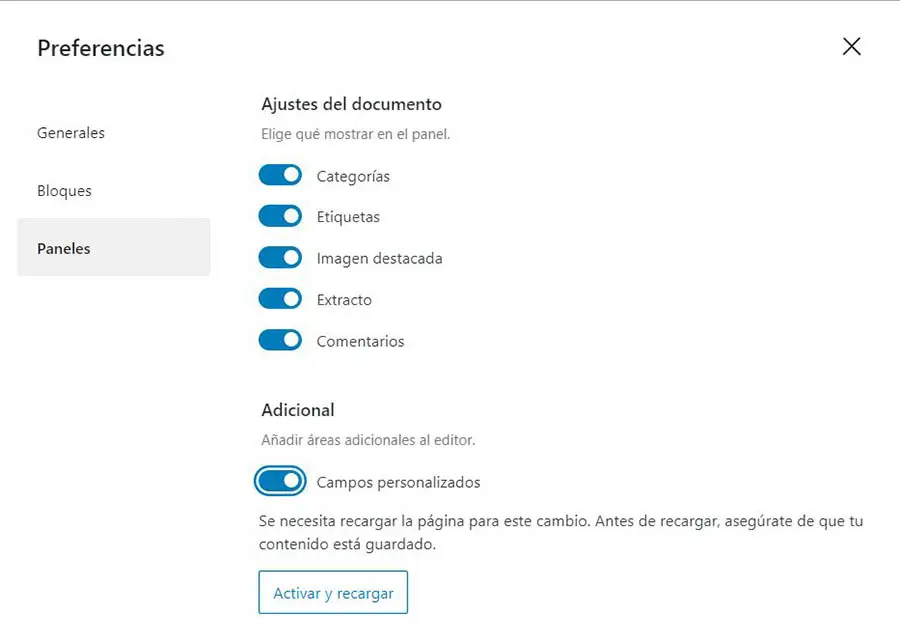Viewport: 900px width, 641px height.
Task: Toggle the Imagen destacada switch
Action: point(280,258)
